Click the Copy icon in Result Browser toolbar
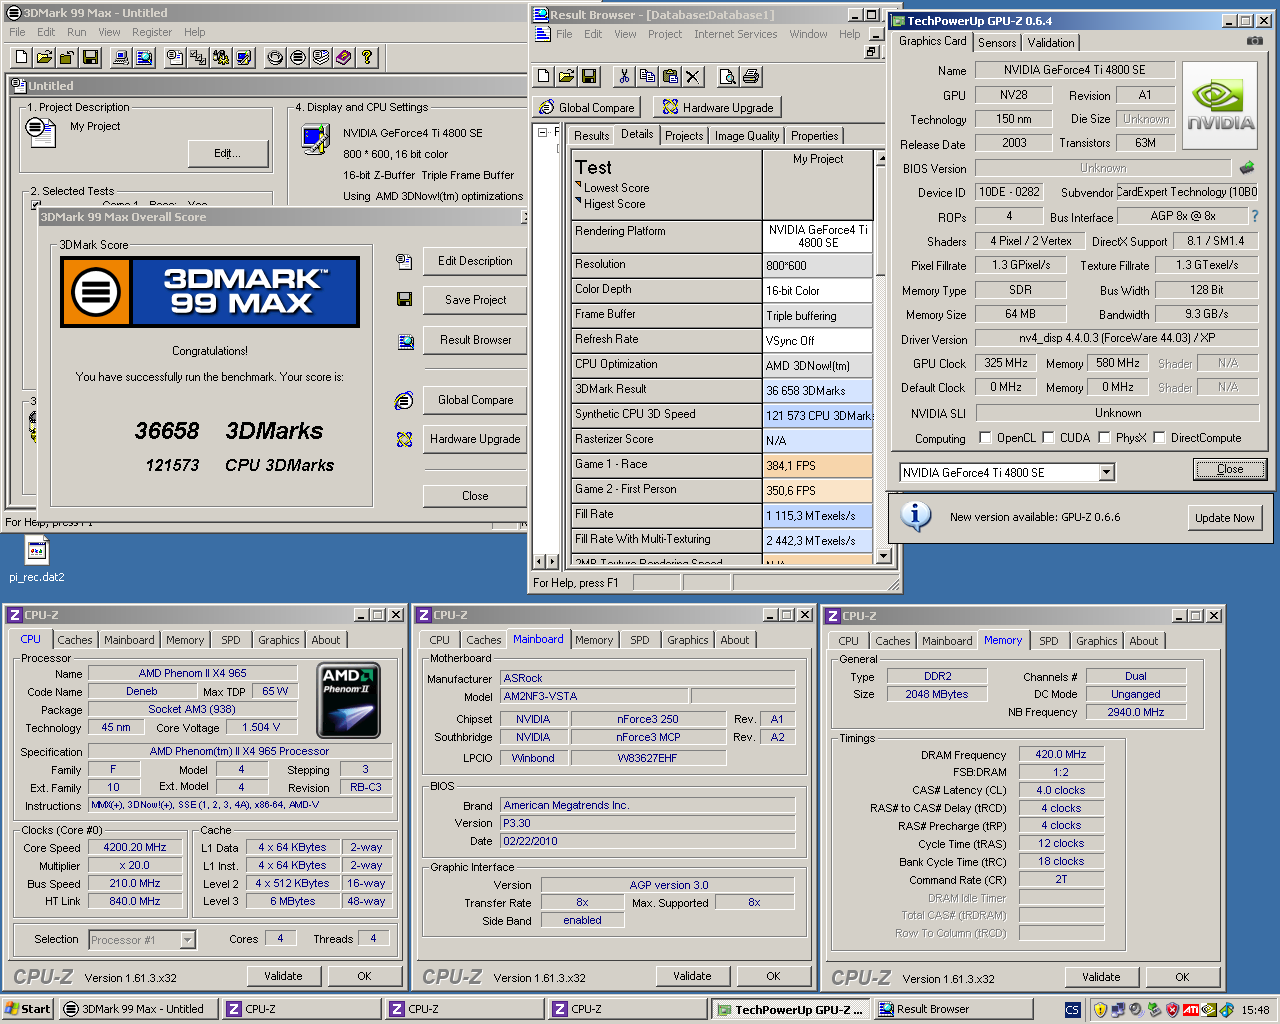Screen dimensions: 1280x1024 [647, 76]
